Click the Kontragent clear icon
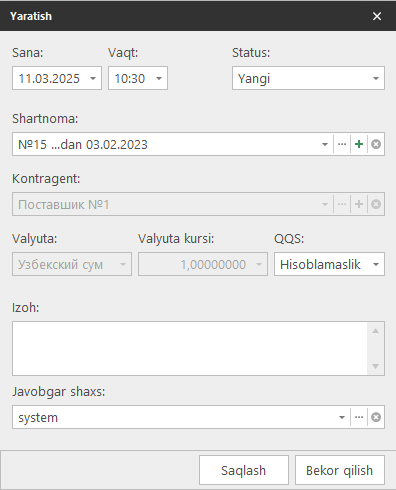The height and width of the screenshot is (490, 396). pos(376,204)
